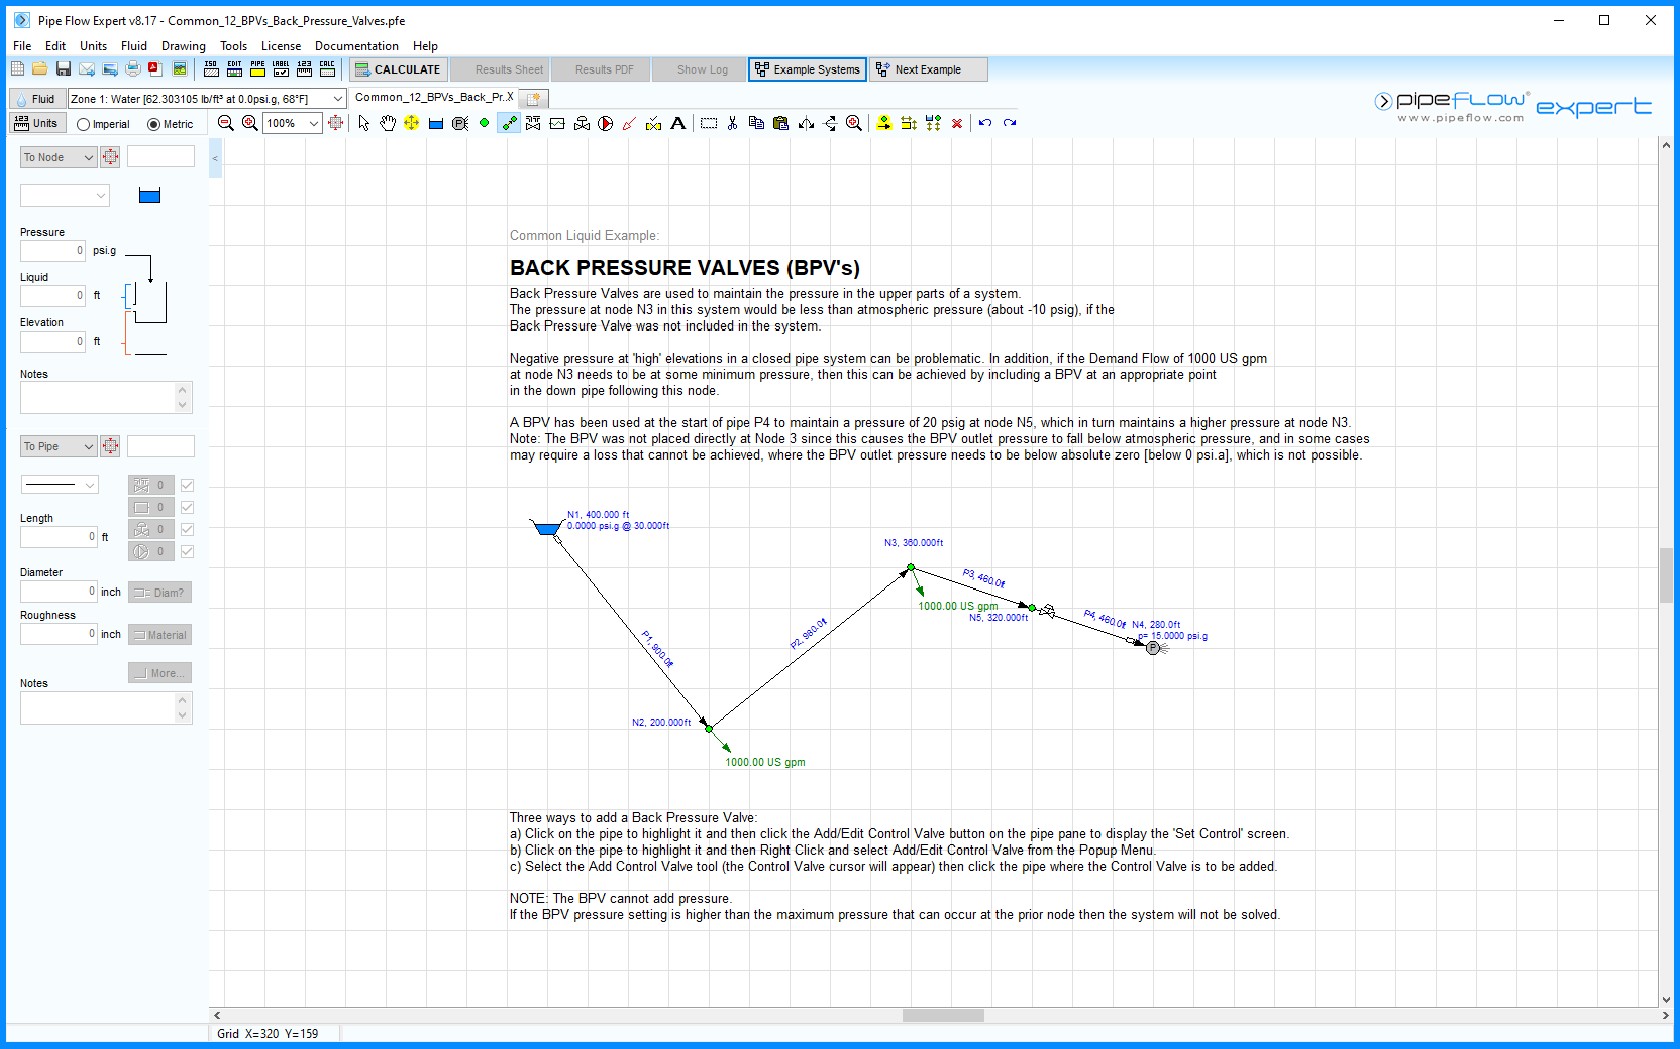Click the end pressure symbol at node N4
This screenshot has width=1680, height=1049.
1153,648
